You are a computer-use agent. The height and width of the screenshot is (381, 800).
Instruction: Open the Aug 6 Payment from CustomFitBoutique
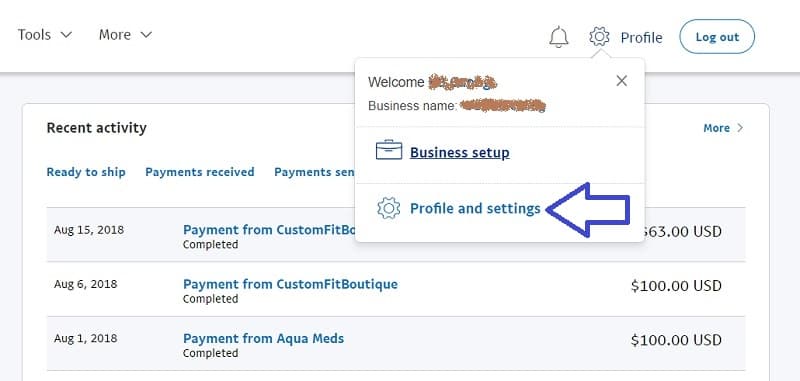click(x=290, y=284)
